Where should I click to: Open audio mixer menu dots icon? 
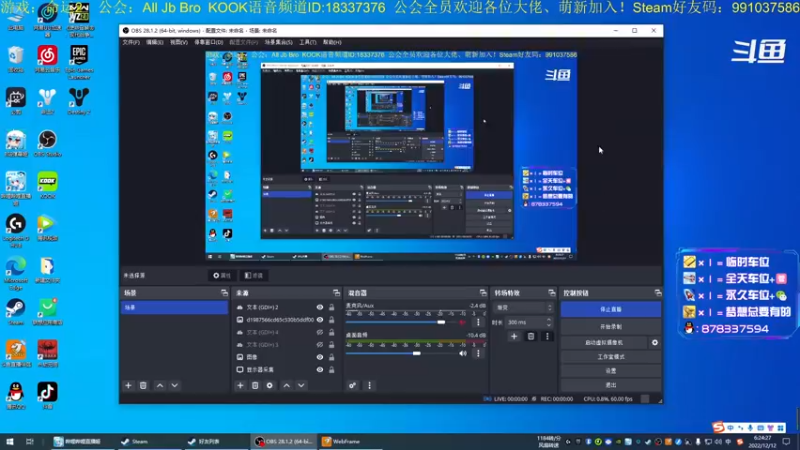(369, 386)
